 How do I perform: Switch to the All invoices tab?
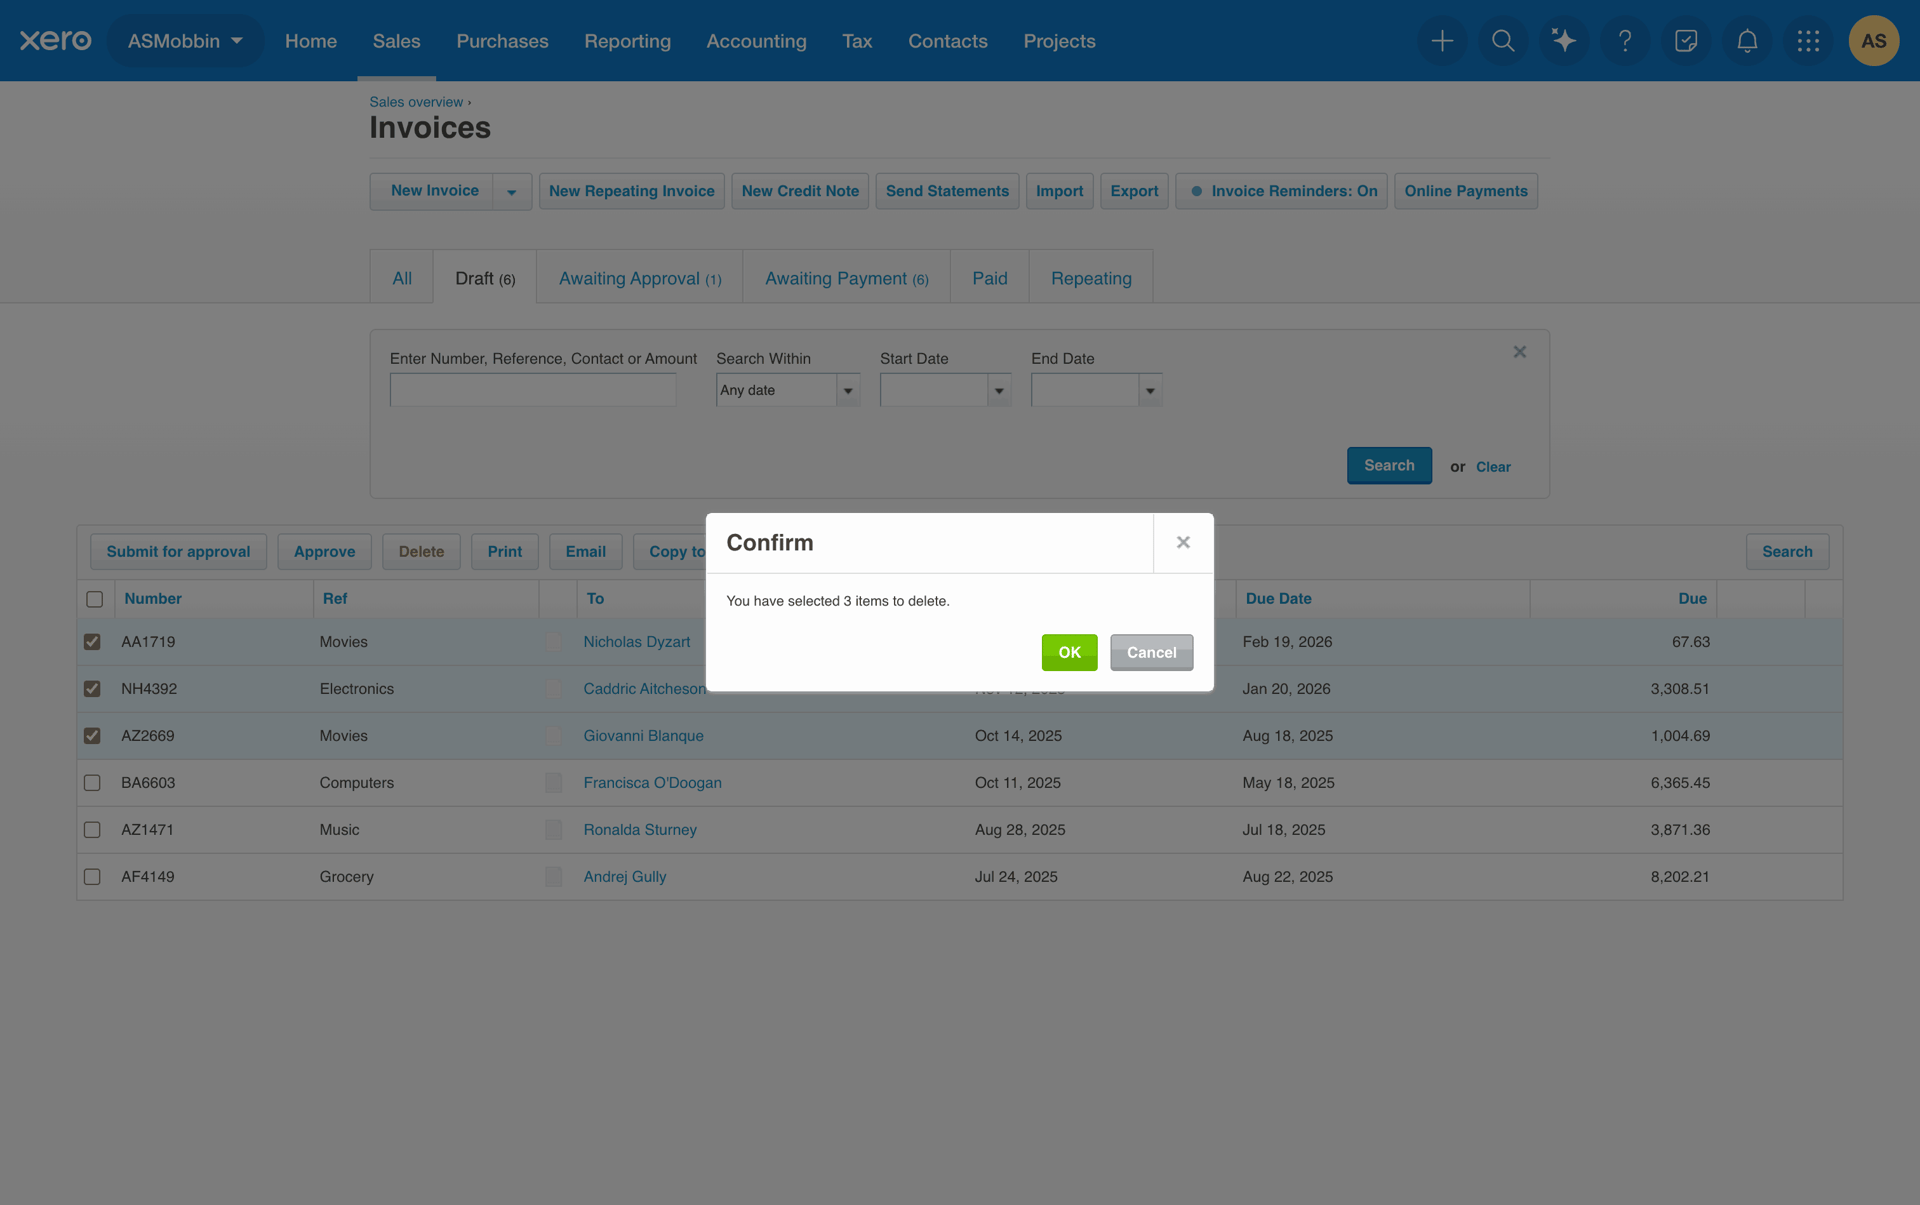point(402,278)
